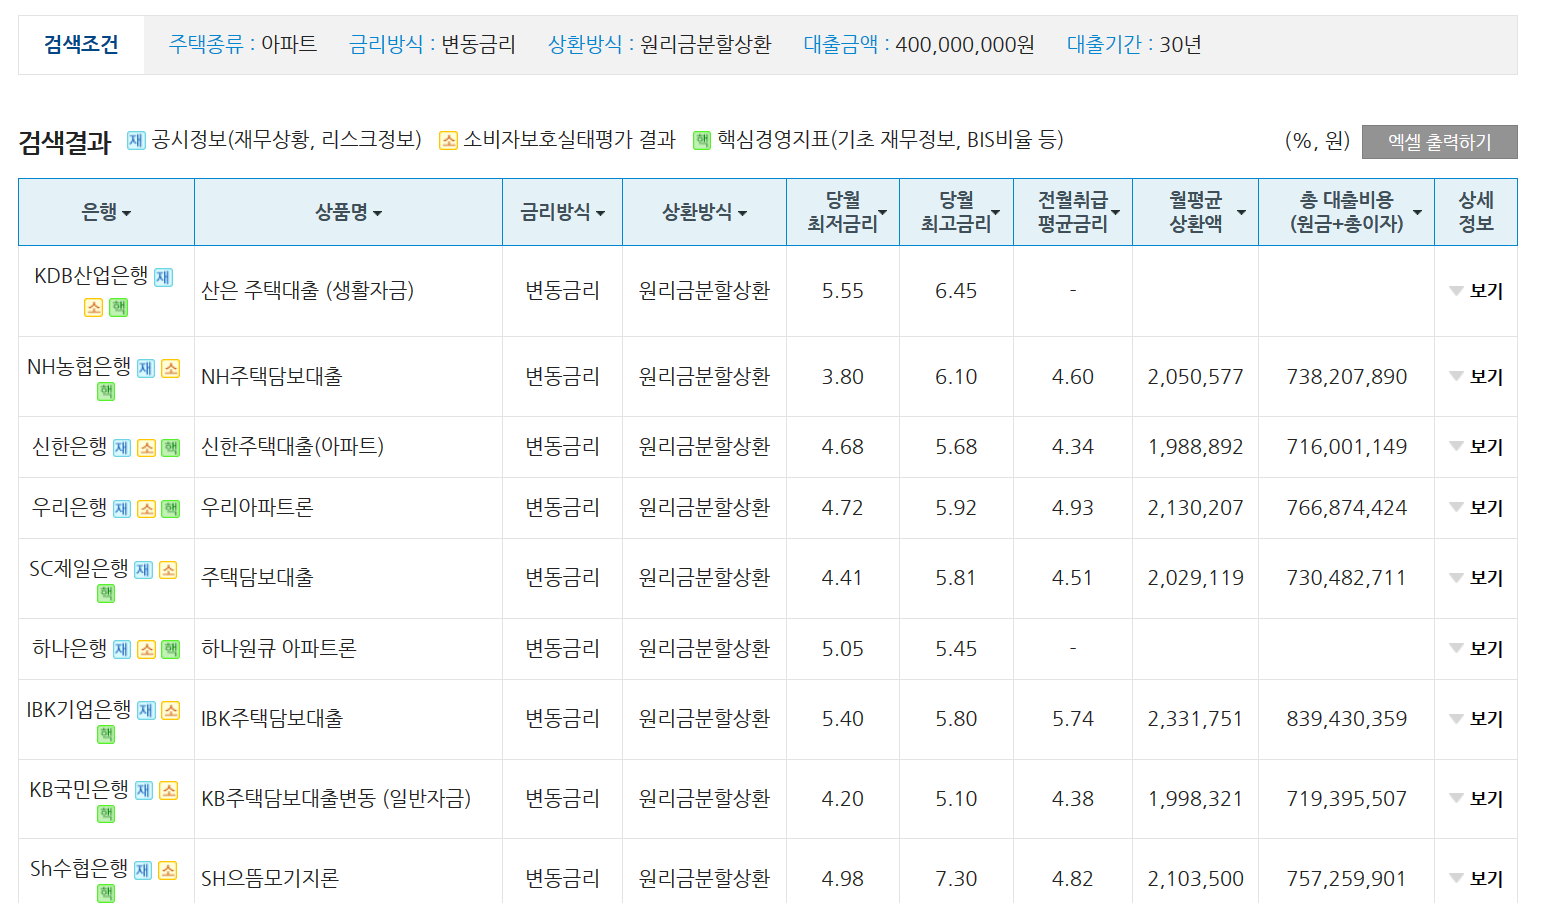The height and width of the screenshot is (903, 1564).
Task: Sort table by 상환방식 header
Action: (704, 212)
